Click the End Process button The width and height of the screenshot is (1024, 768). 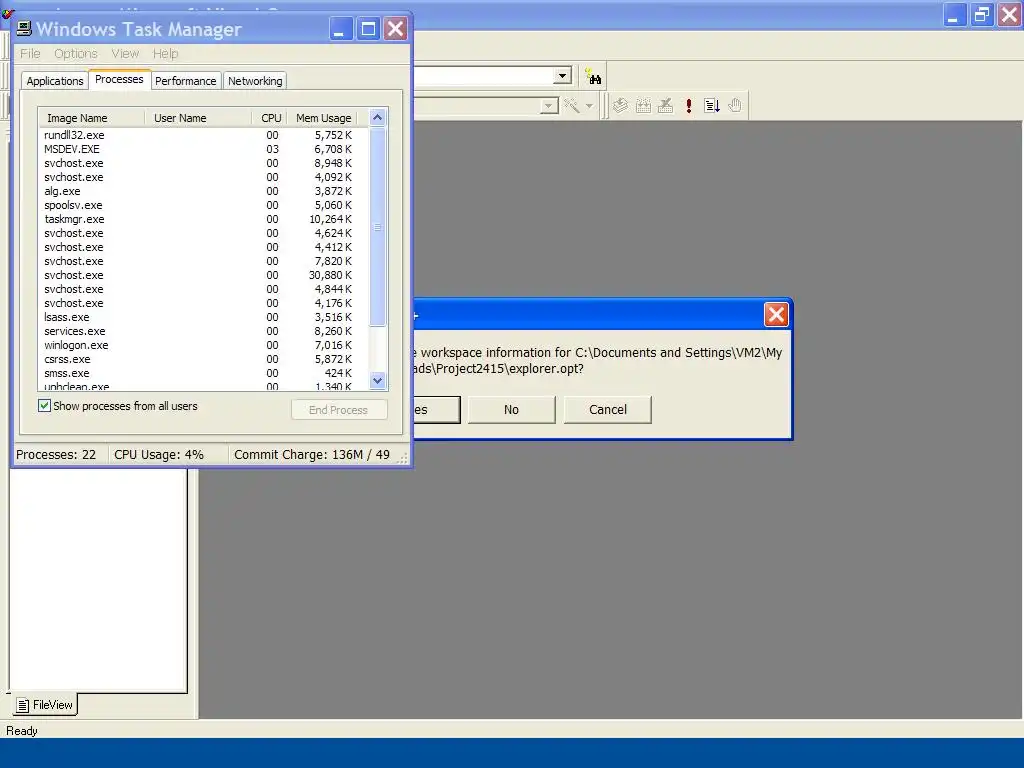point(339,409)
